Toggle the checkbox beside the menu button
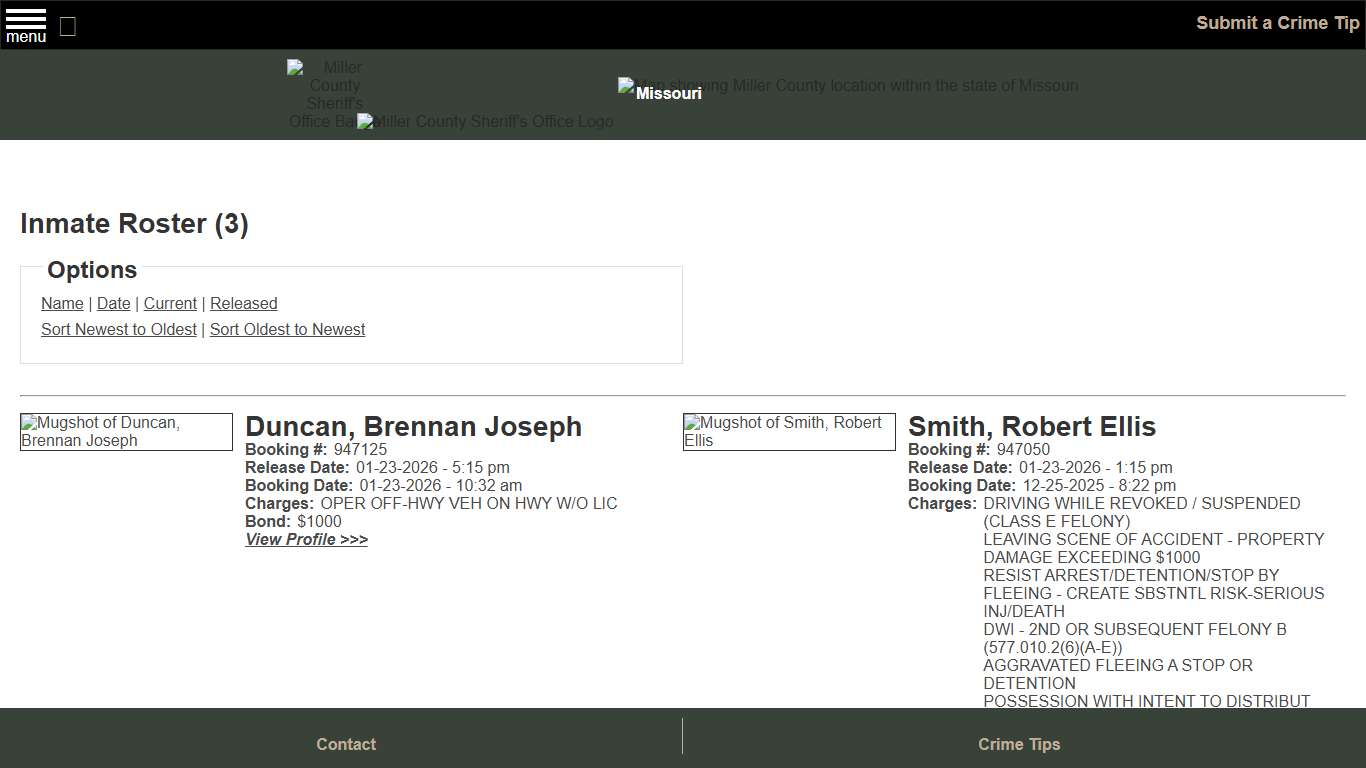 [67, 27]
